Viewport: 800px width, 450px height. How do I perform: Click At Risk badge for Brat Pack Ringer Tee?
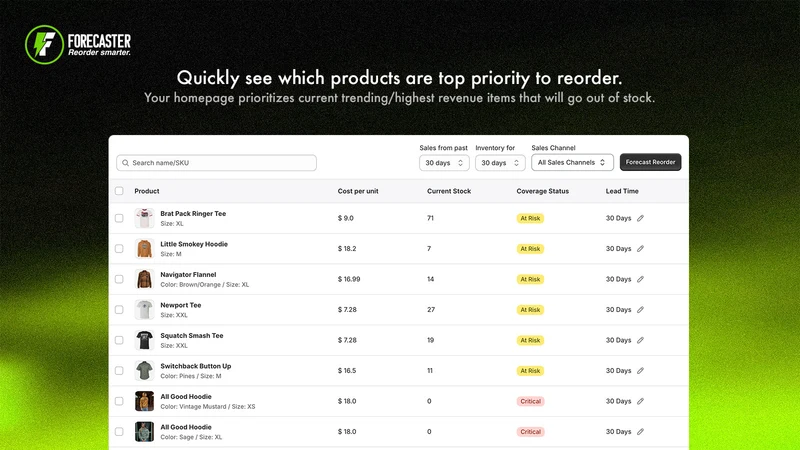[530, 218]
